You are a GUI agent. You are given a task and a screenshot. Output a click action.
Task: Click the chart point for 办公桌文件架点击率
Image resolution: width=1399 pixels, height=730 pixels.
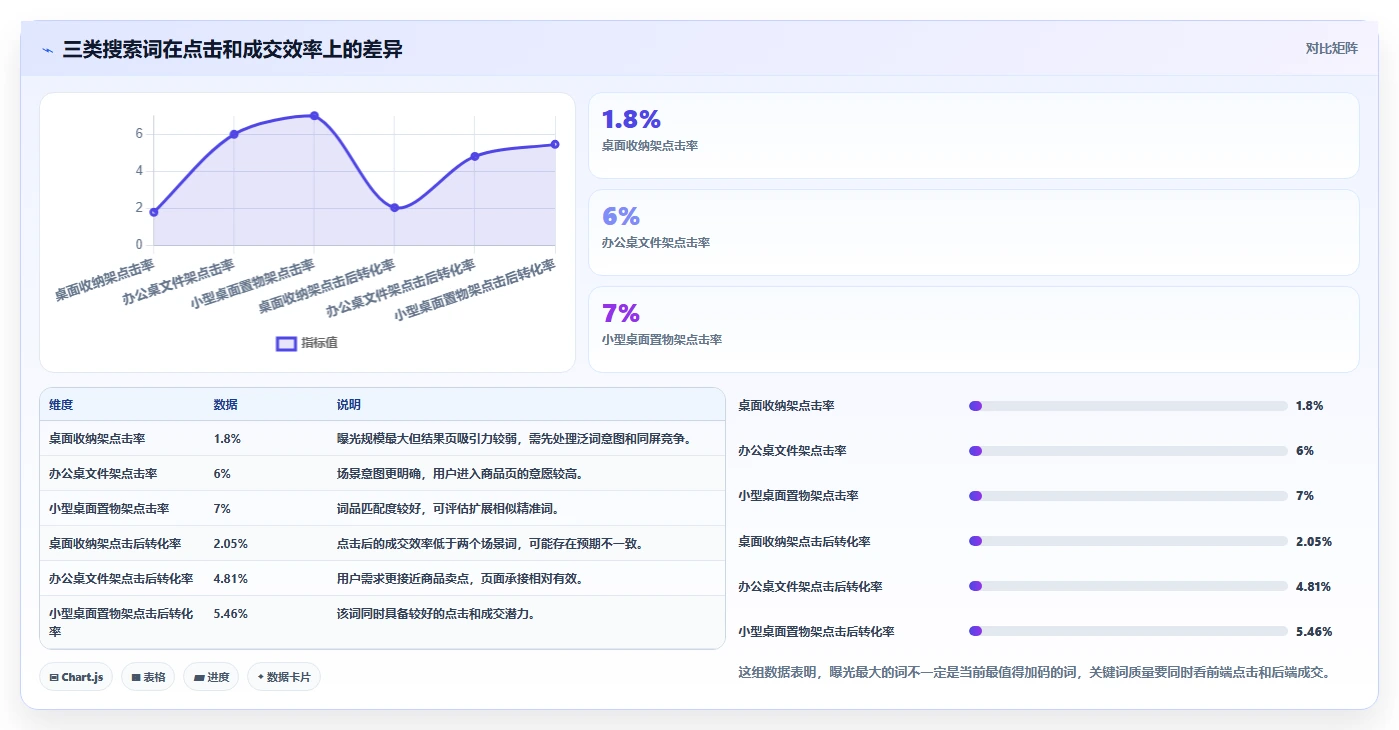coord(234,134)
